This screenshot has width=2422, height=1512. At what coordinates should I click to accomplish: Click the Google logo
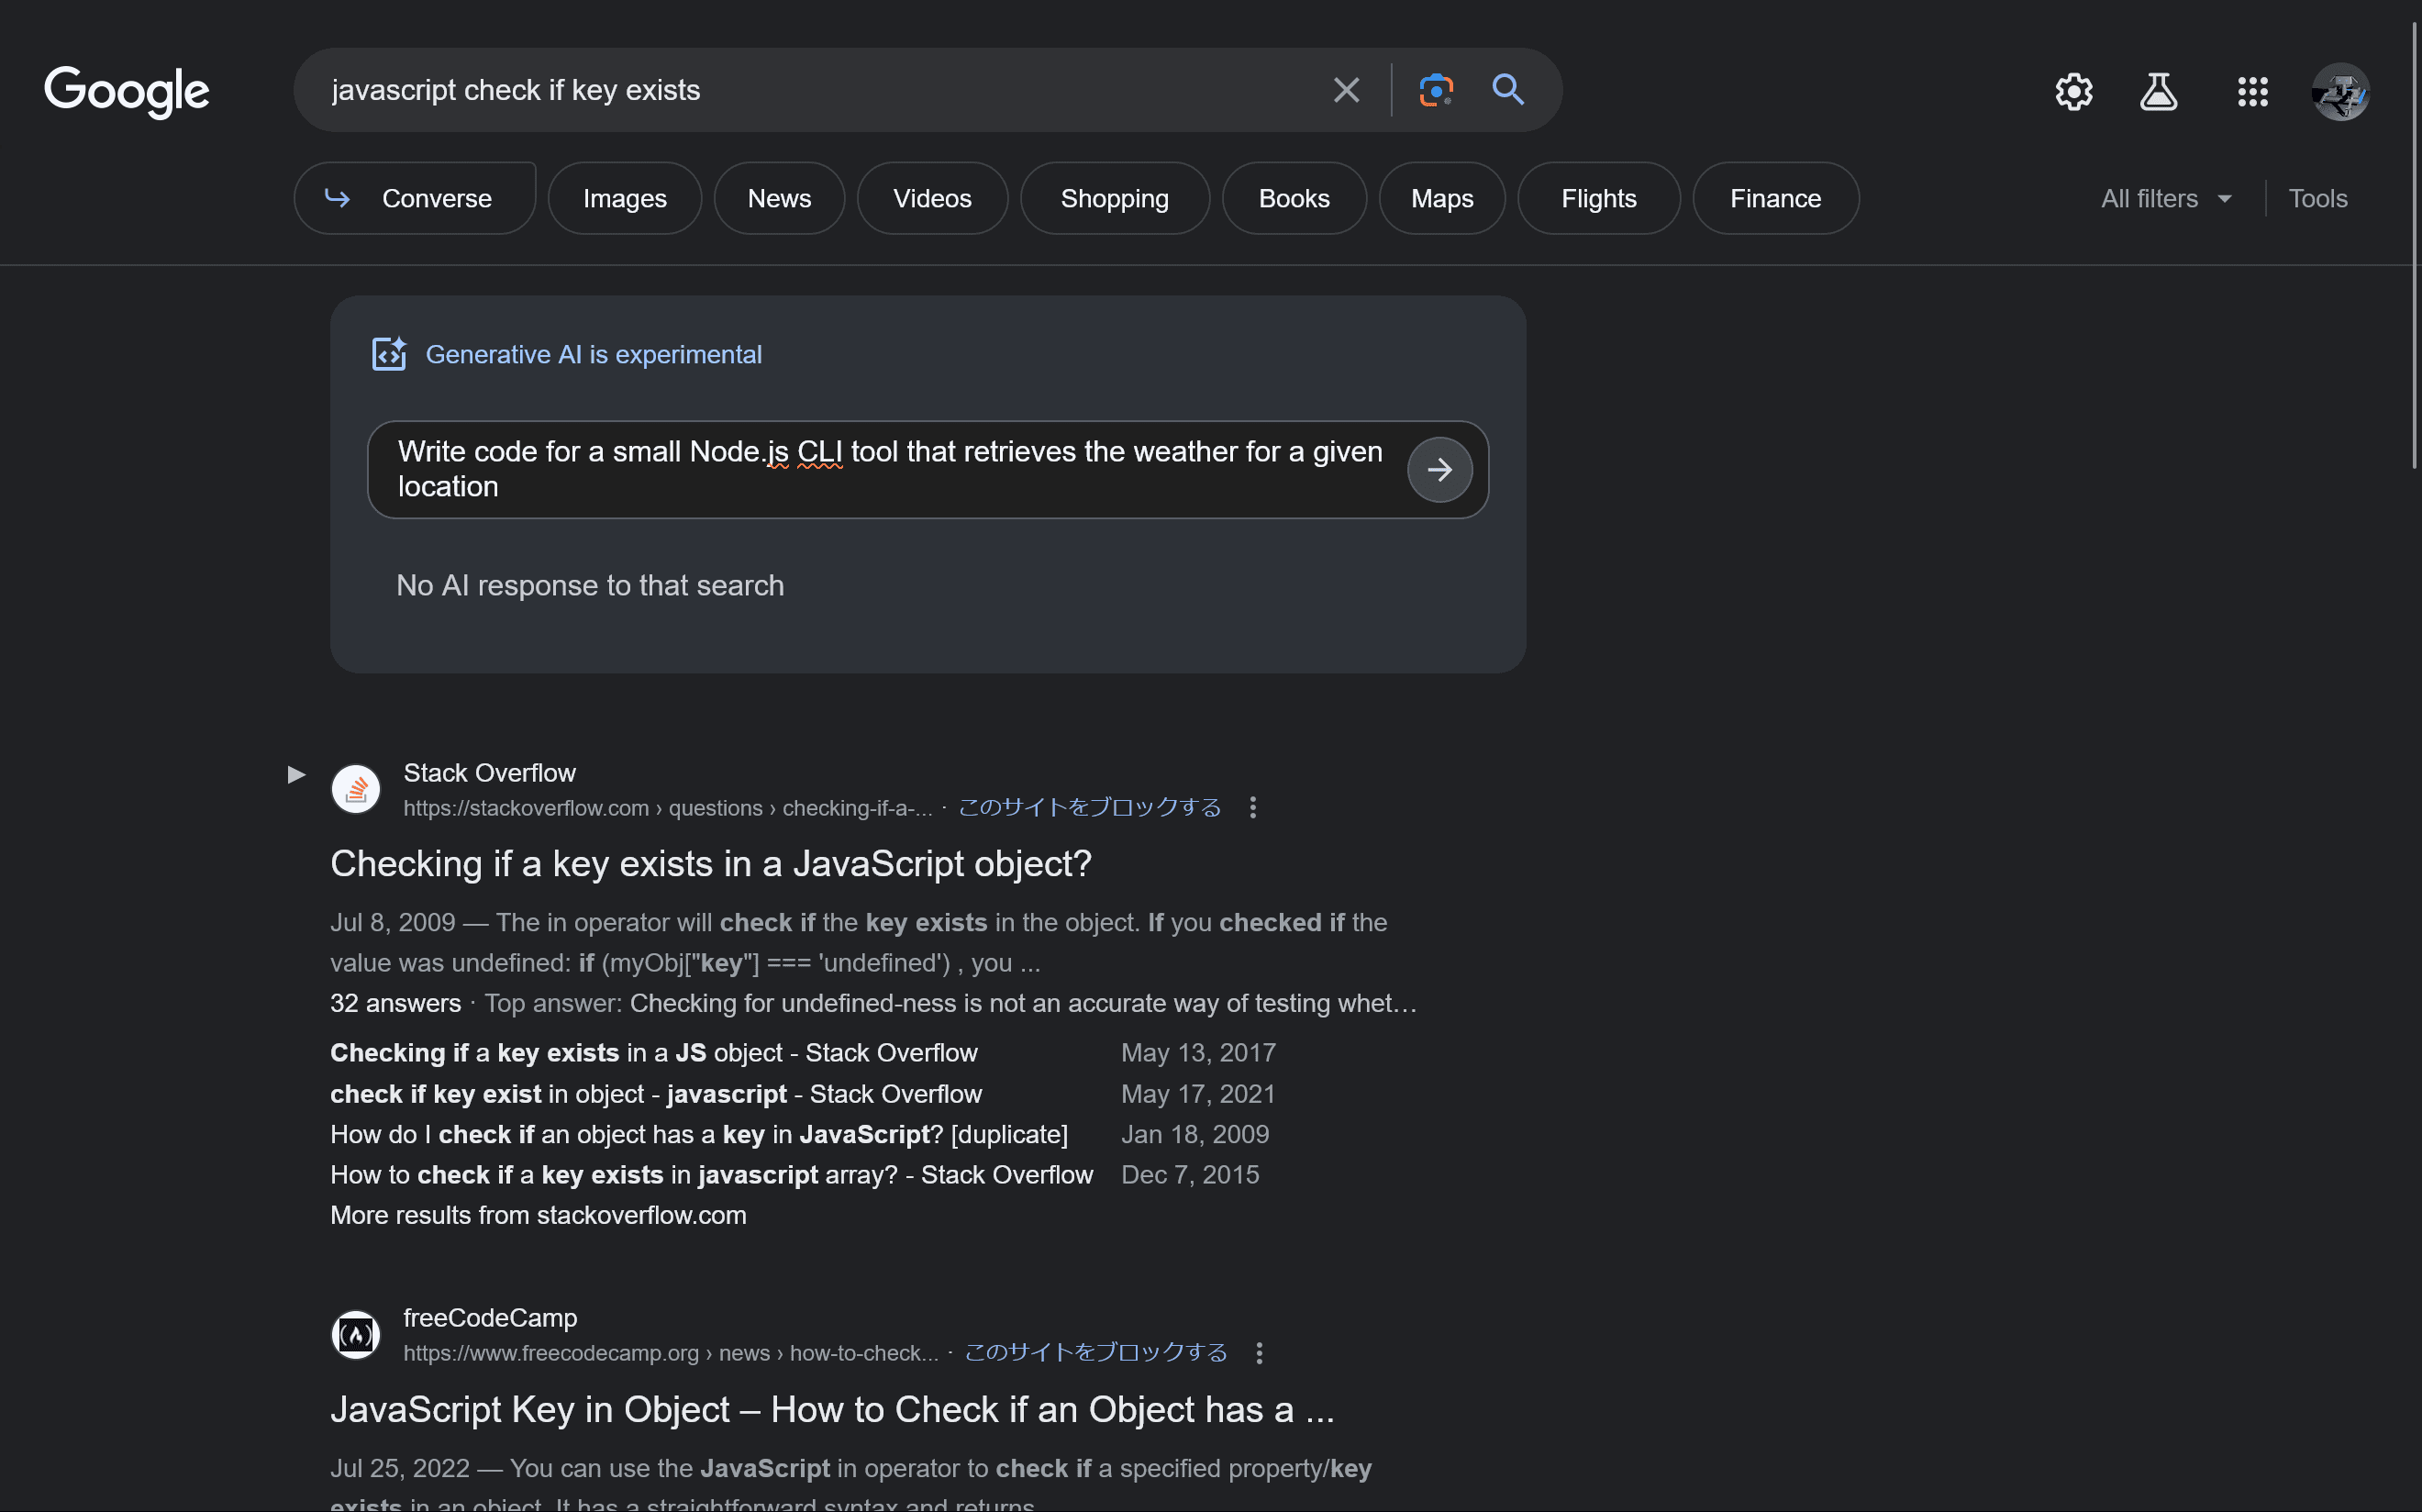[127, 91]
